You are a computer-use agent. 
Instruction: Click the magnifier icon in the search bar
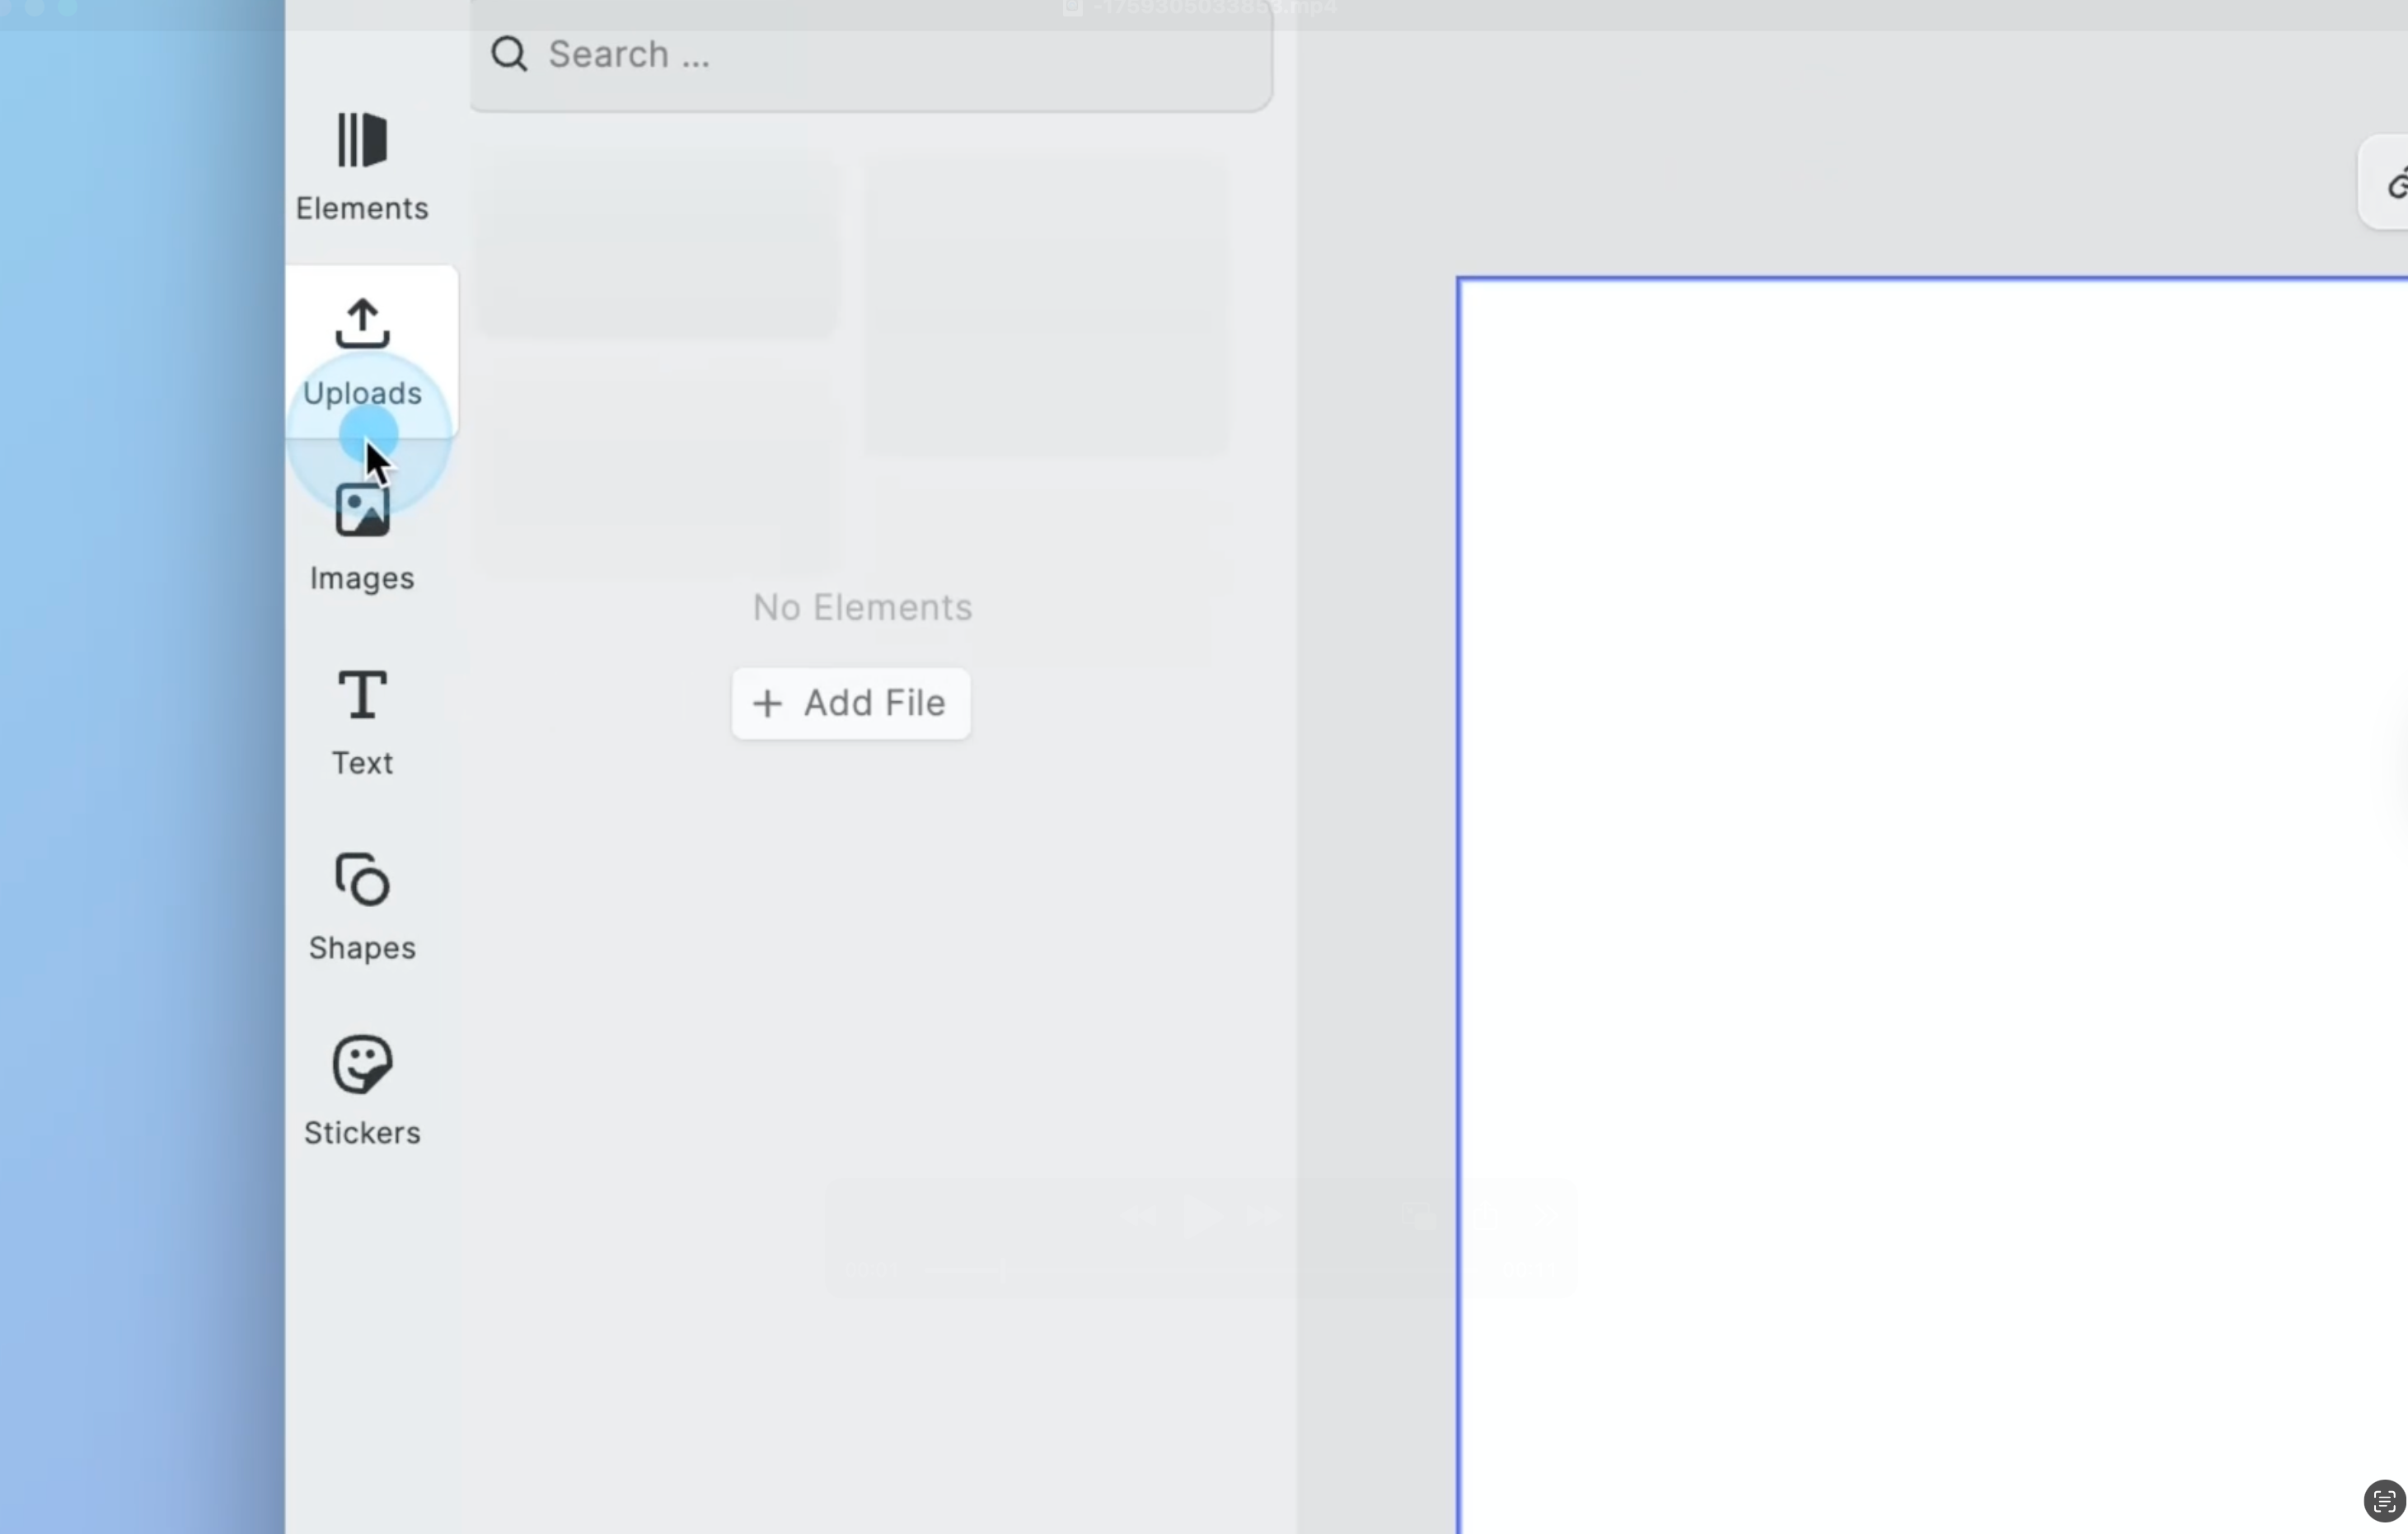(x=509, y=54)
